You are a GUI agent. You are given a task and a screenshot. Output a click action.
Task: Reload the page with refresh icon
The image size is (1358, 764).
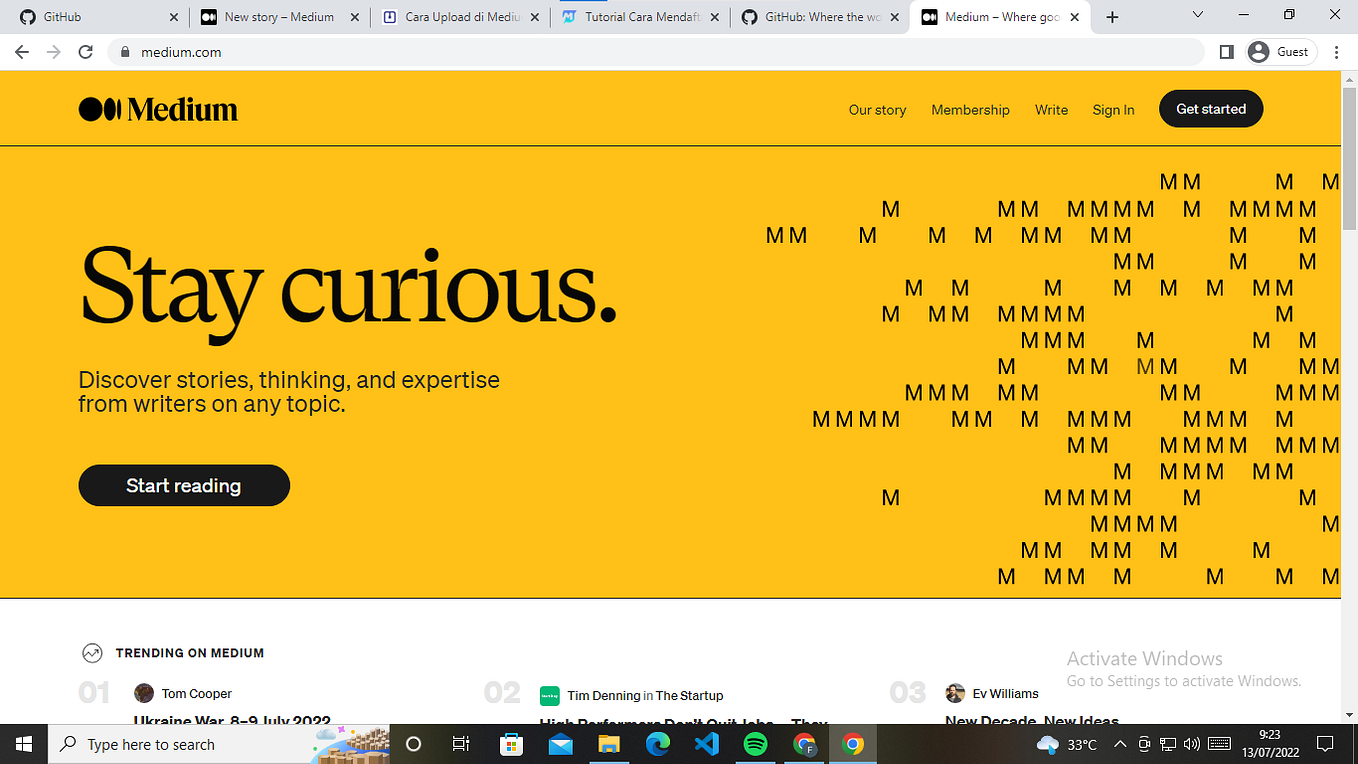coord(86,52)
